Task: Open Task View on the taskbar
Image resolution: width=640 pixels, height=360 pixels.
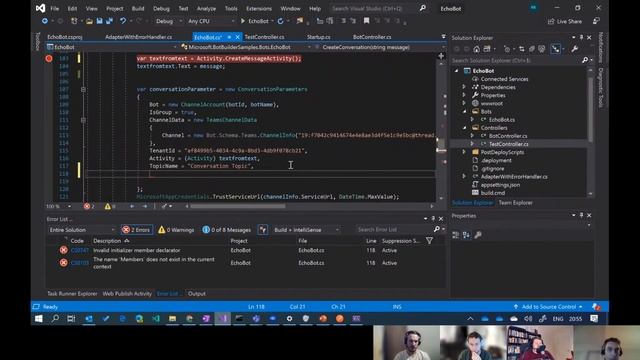Action: pos(71,319)
